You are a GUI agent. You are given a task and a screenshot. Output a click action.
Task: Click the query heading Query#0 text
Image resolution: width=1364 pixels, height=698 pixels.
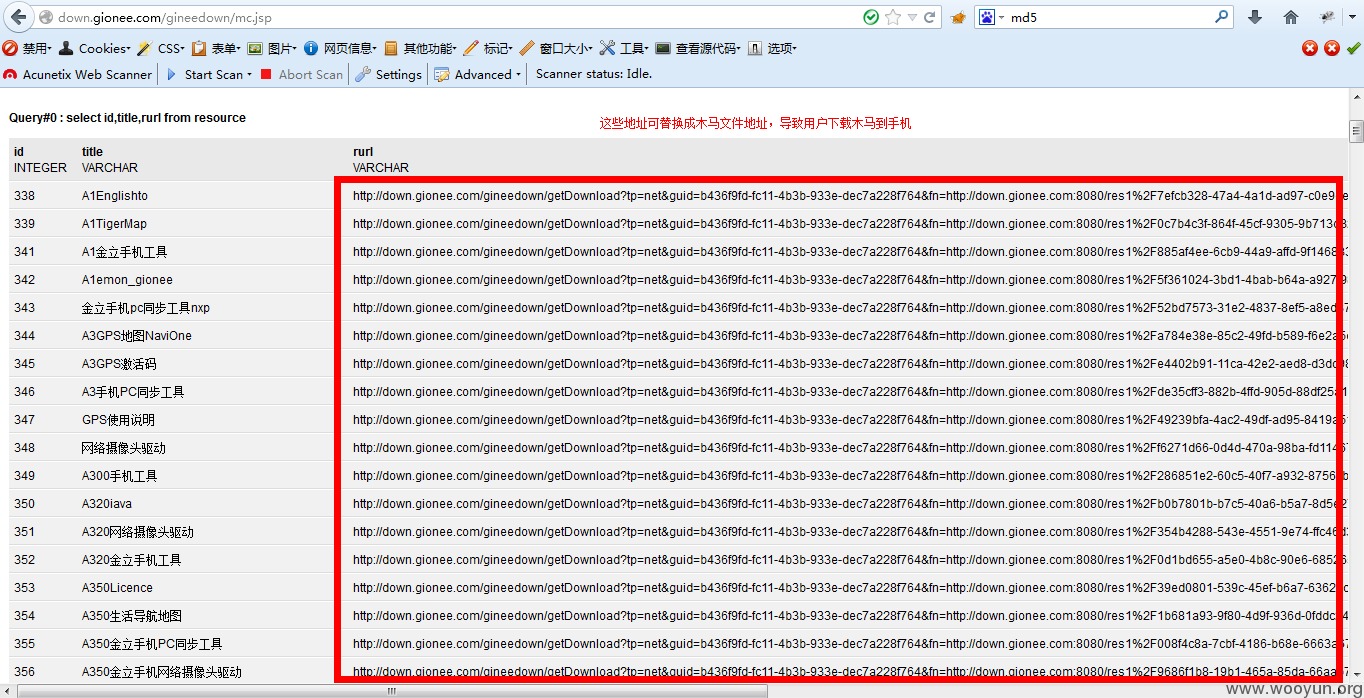(127, 118)
